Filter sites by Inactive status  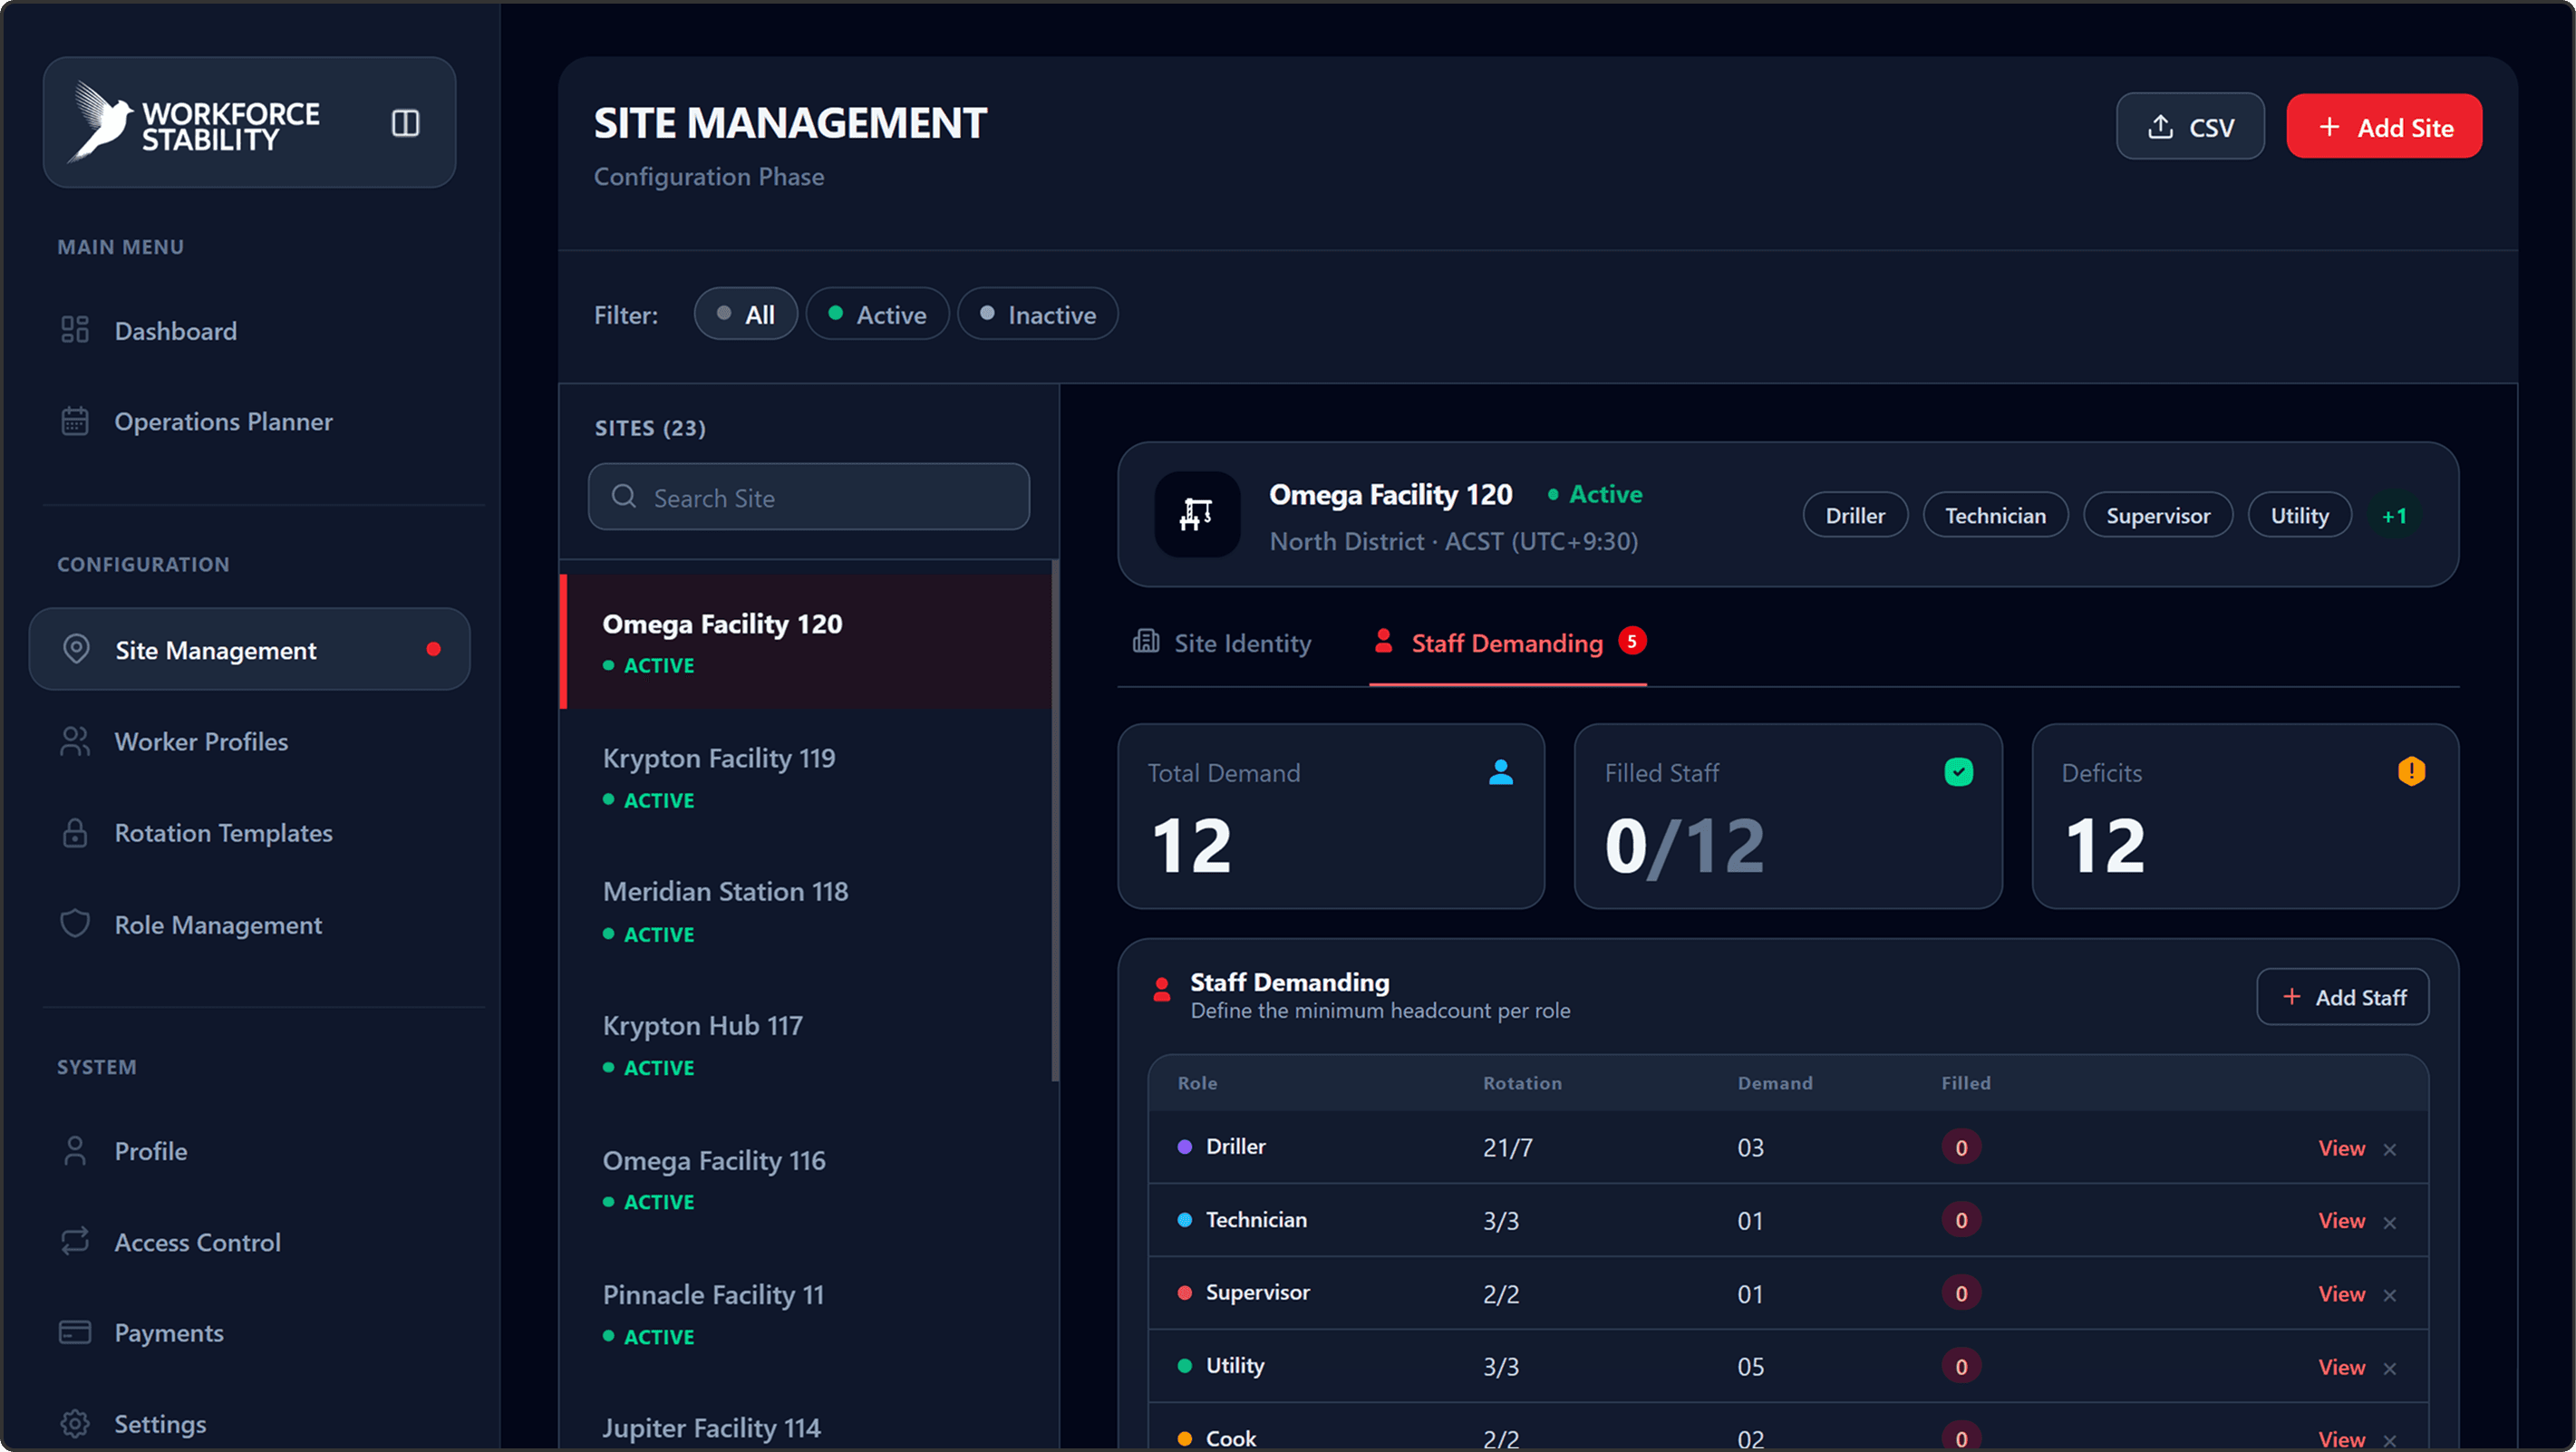[x=1037, y=314]
